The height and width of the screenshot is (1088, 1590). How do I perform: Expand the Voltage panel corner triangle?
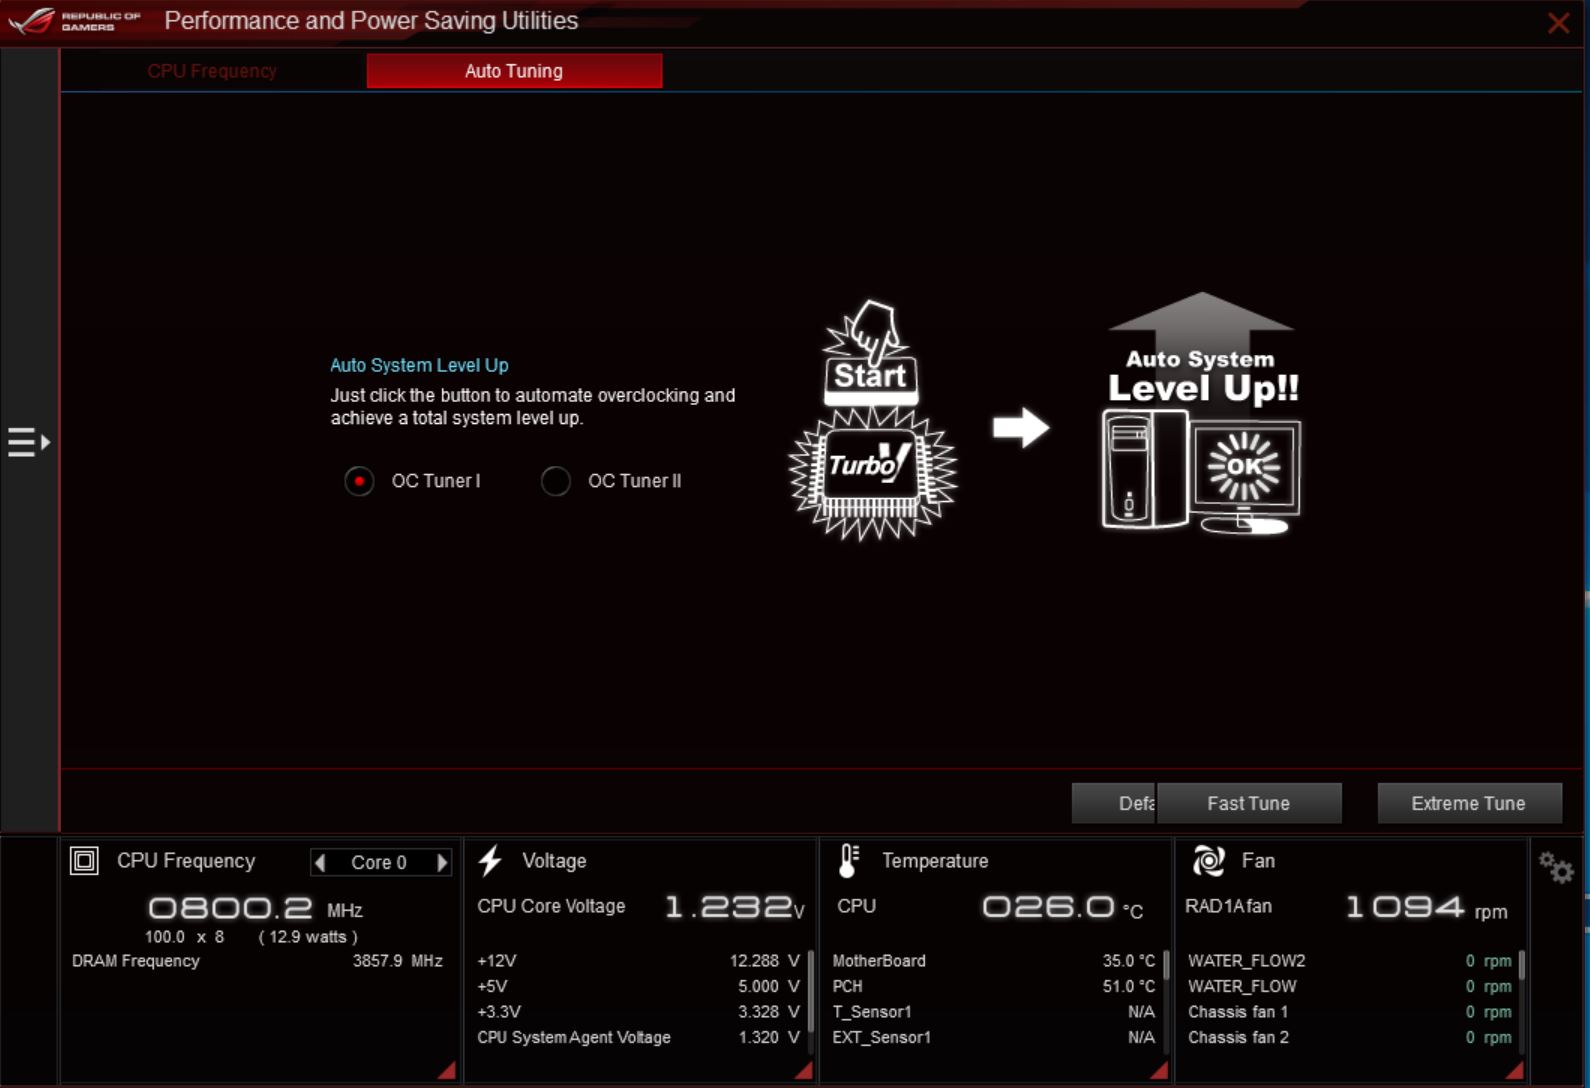coord(803,1070)
